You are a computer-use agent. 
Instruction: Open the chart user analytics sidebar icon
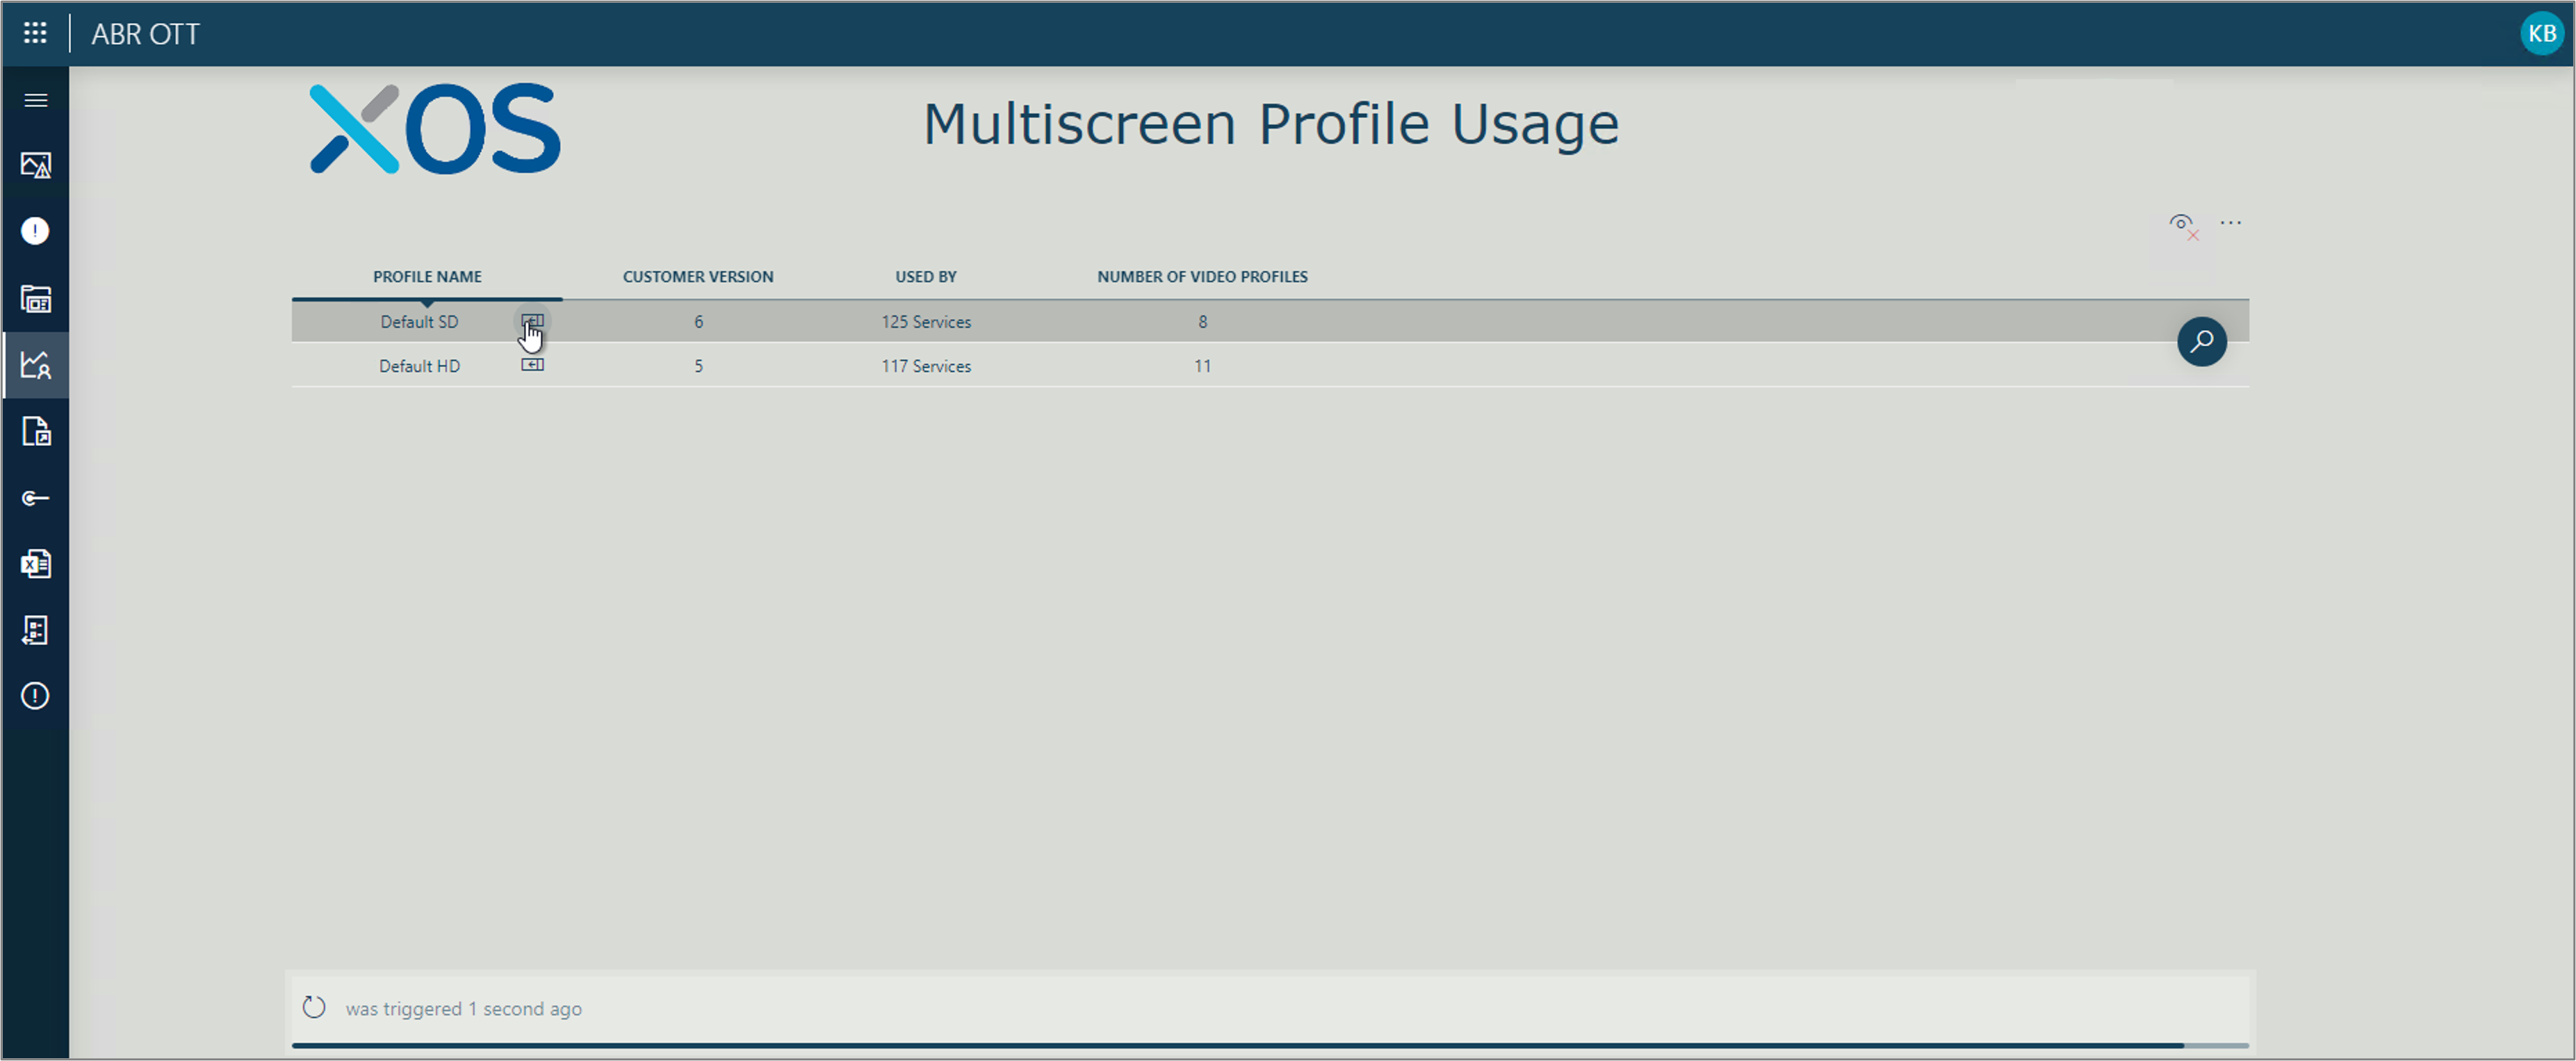coord(36,365)
